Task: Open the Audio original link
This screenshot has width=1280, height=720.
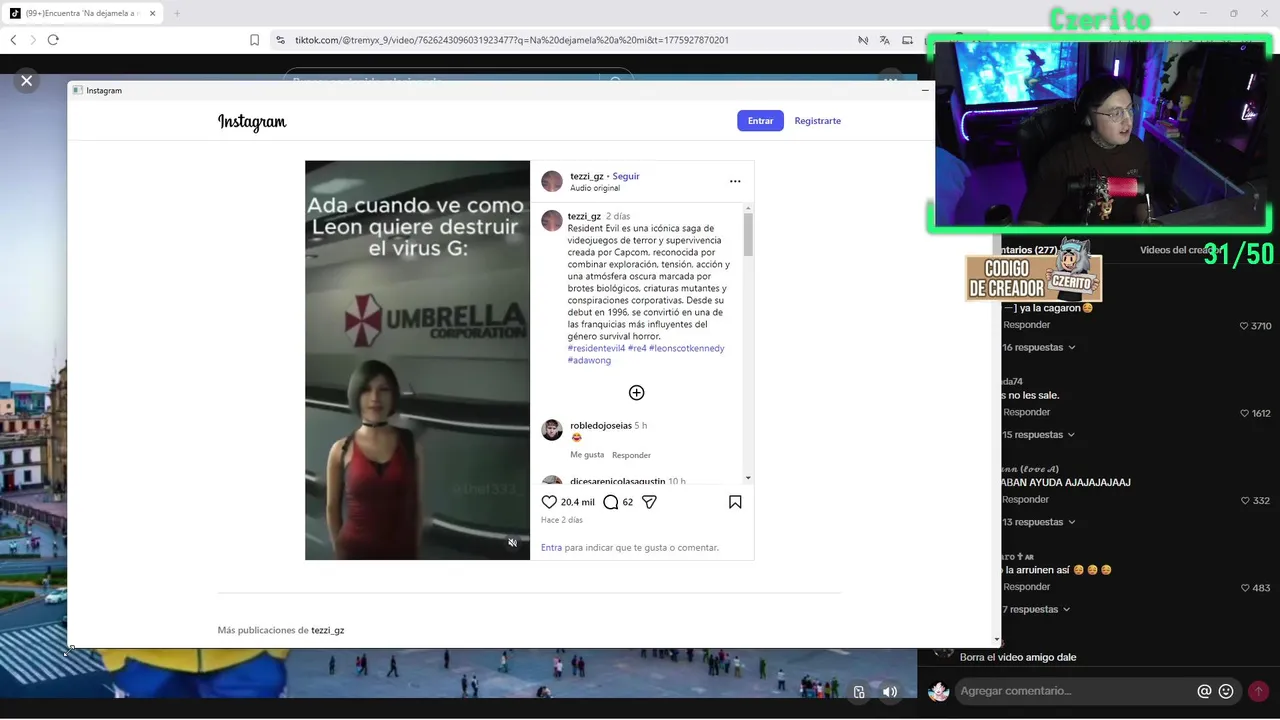Action: tap(595, 188)
